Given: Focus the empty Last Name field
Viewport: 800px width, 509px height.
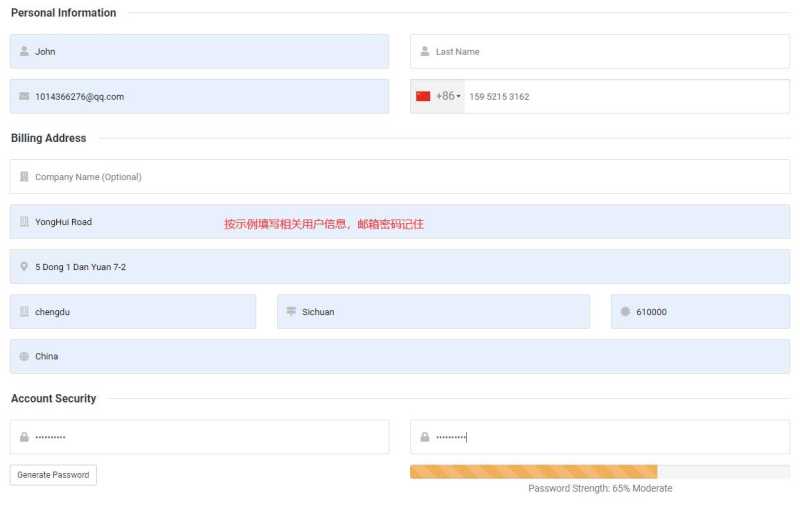Looking at the screenshot, I should click(600, 51).
